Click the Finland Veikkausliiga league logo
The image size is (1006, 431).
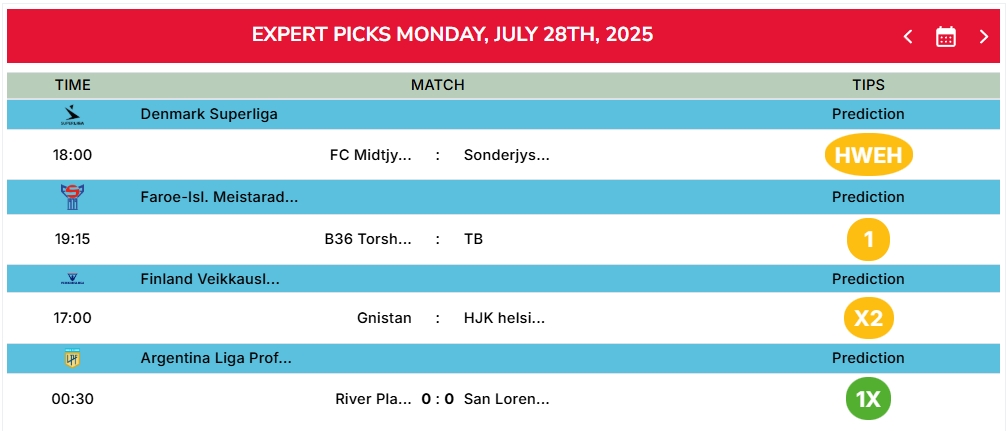(x=72, y=279)
